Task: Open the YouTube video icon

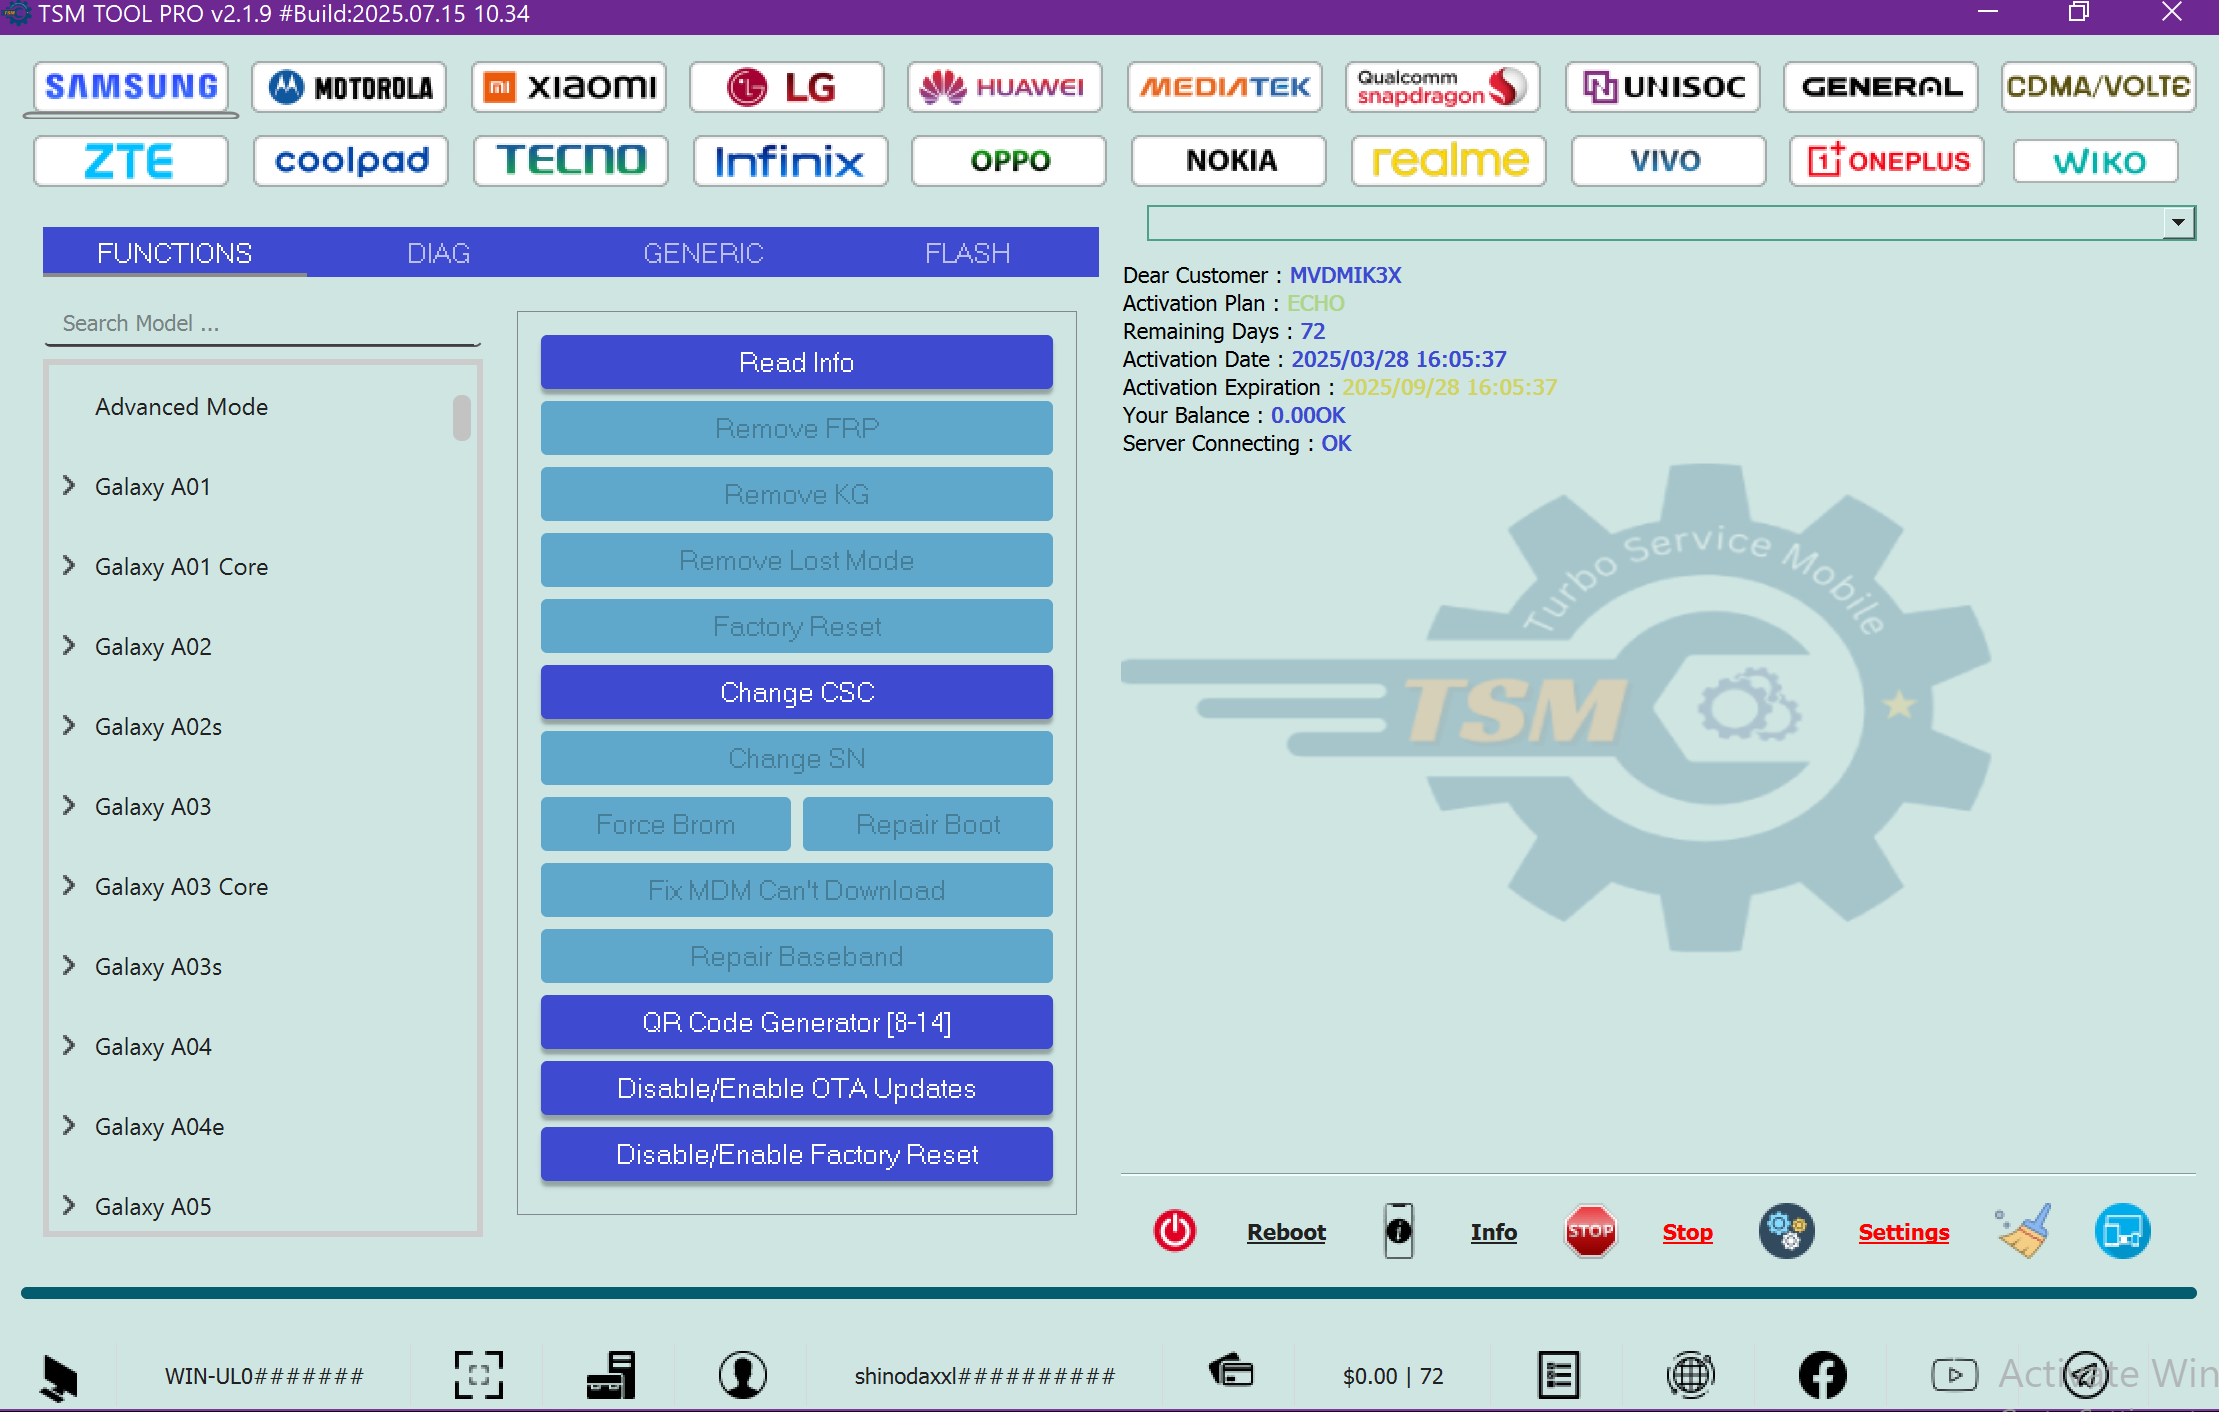Action: (x=1955, y=1375)
